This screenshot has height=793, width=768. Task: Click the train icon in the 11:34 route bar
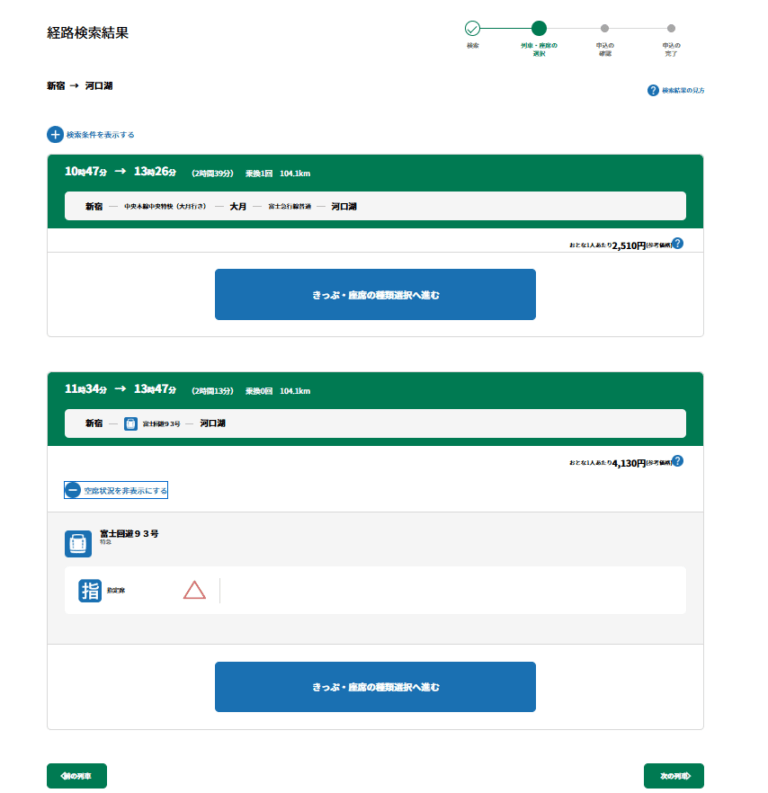[x=131, y=424]
